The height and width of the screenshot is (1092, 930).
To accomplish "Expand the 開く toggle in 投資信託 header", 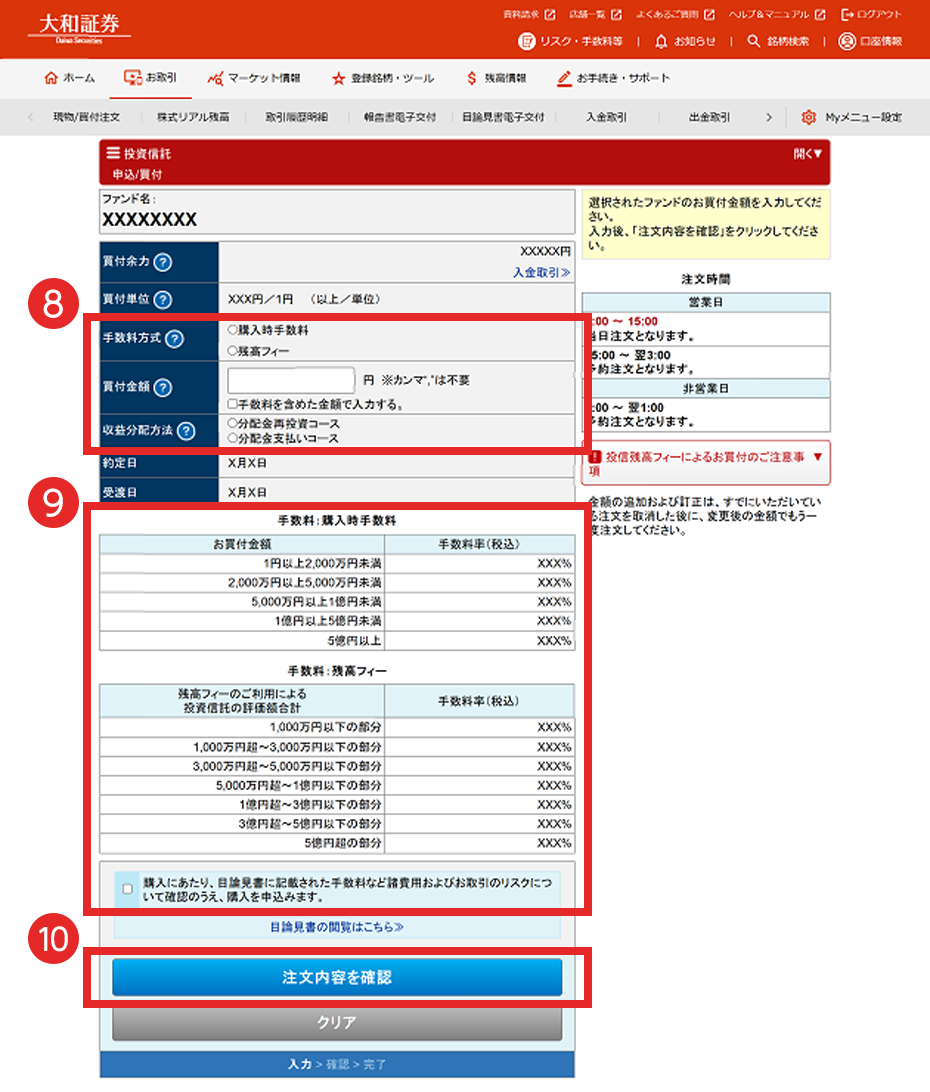I will (x=808, y=154).
